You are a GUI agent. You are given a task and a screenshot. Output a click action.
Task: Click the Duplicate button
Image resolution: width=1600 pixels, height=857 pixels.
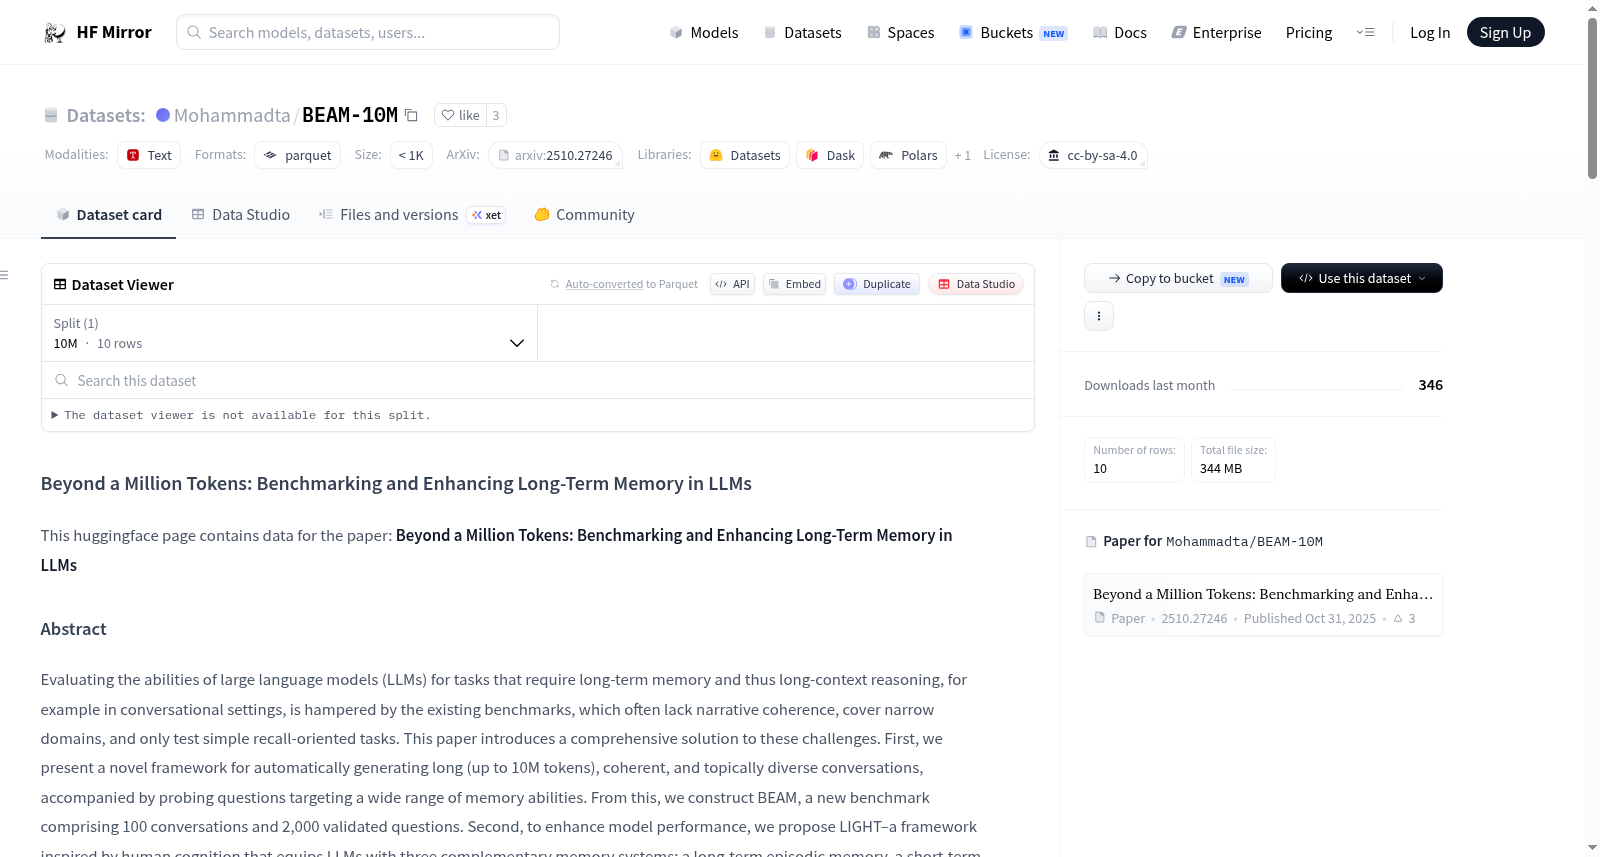[877, 284]
